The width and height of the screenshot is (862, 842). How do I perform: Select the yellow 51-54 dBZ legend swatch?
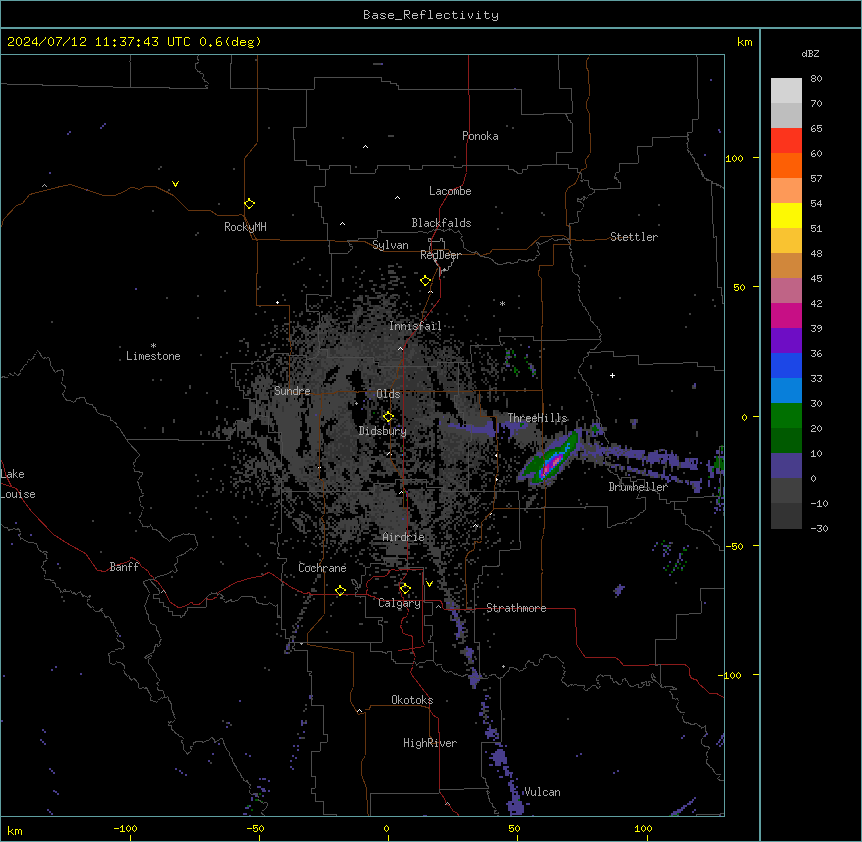coord(786,215)
